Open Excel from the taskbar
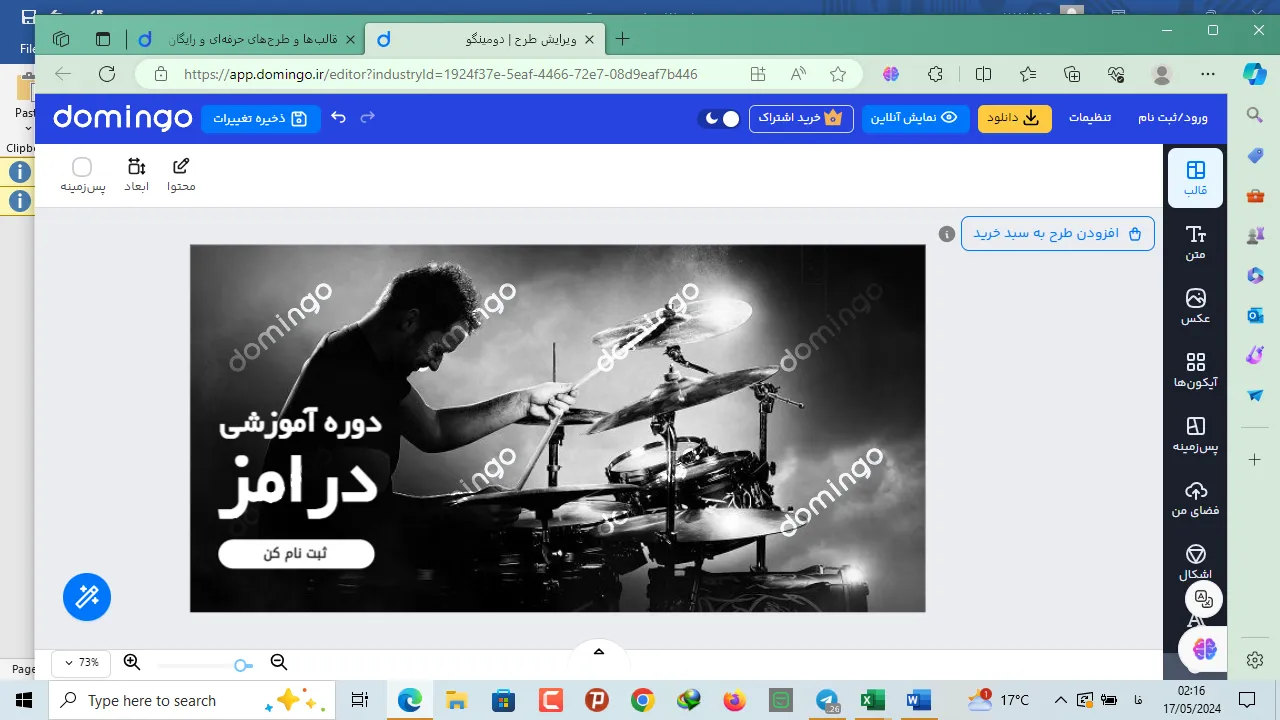Screen dimensions: 1280x720 (x=873, y=700)
